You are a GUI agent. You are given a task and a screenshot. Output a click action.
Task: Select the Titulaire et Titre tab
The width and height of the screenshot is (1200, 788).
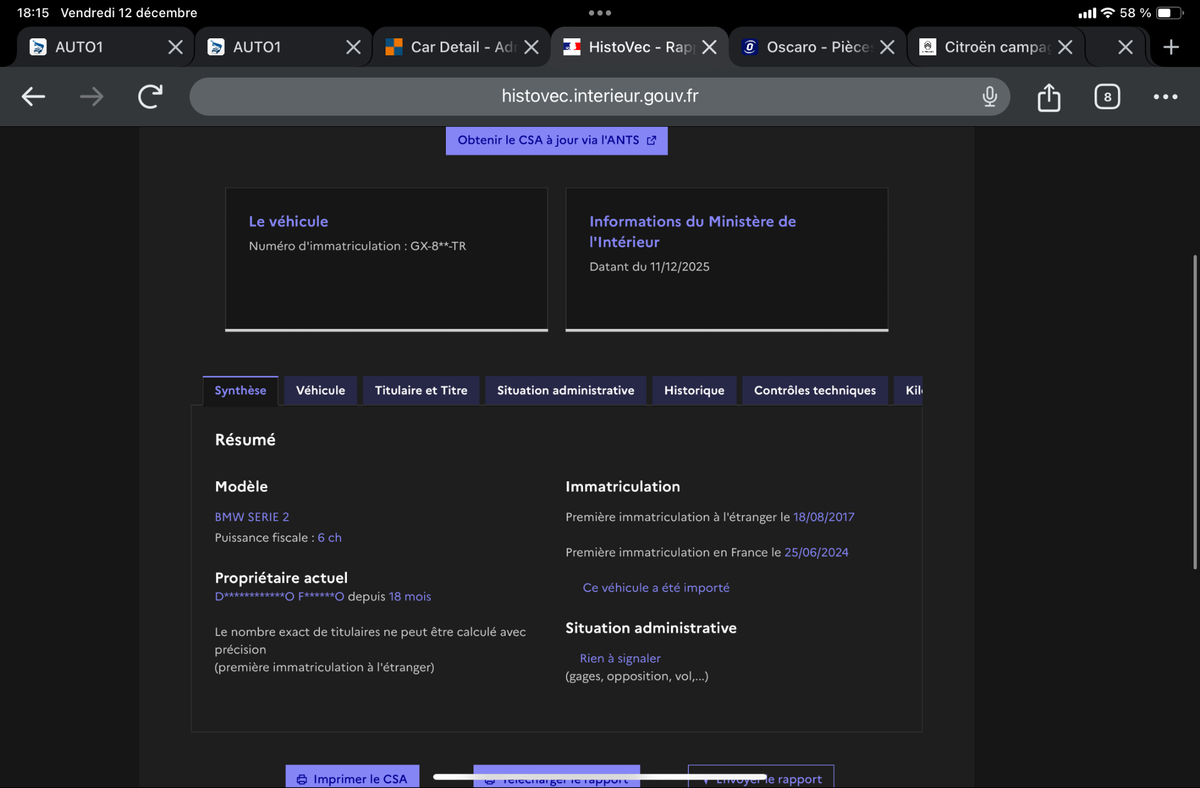point(421,390)
